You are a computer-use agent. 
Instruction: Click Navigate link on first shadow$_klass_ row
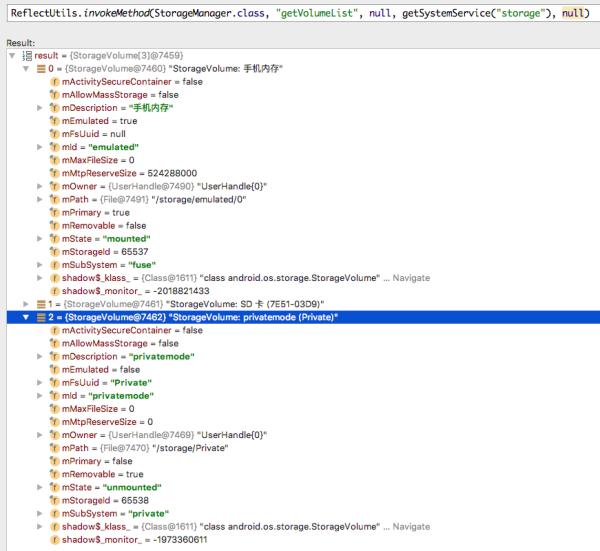point(411,278)
